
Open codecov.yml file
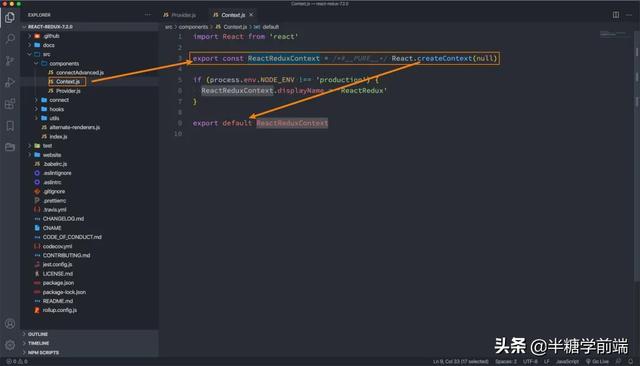click(x=89, y=246)
